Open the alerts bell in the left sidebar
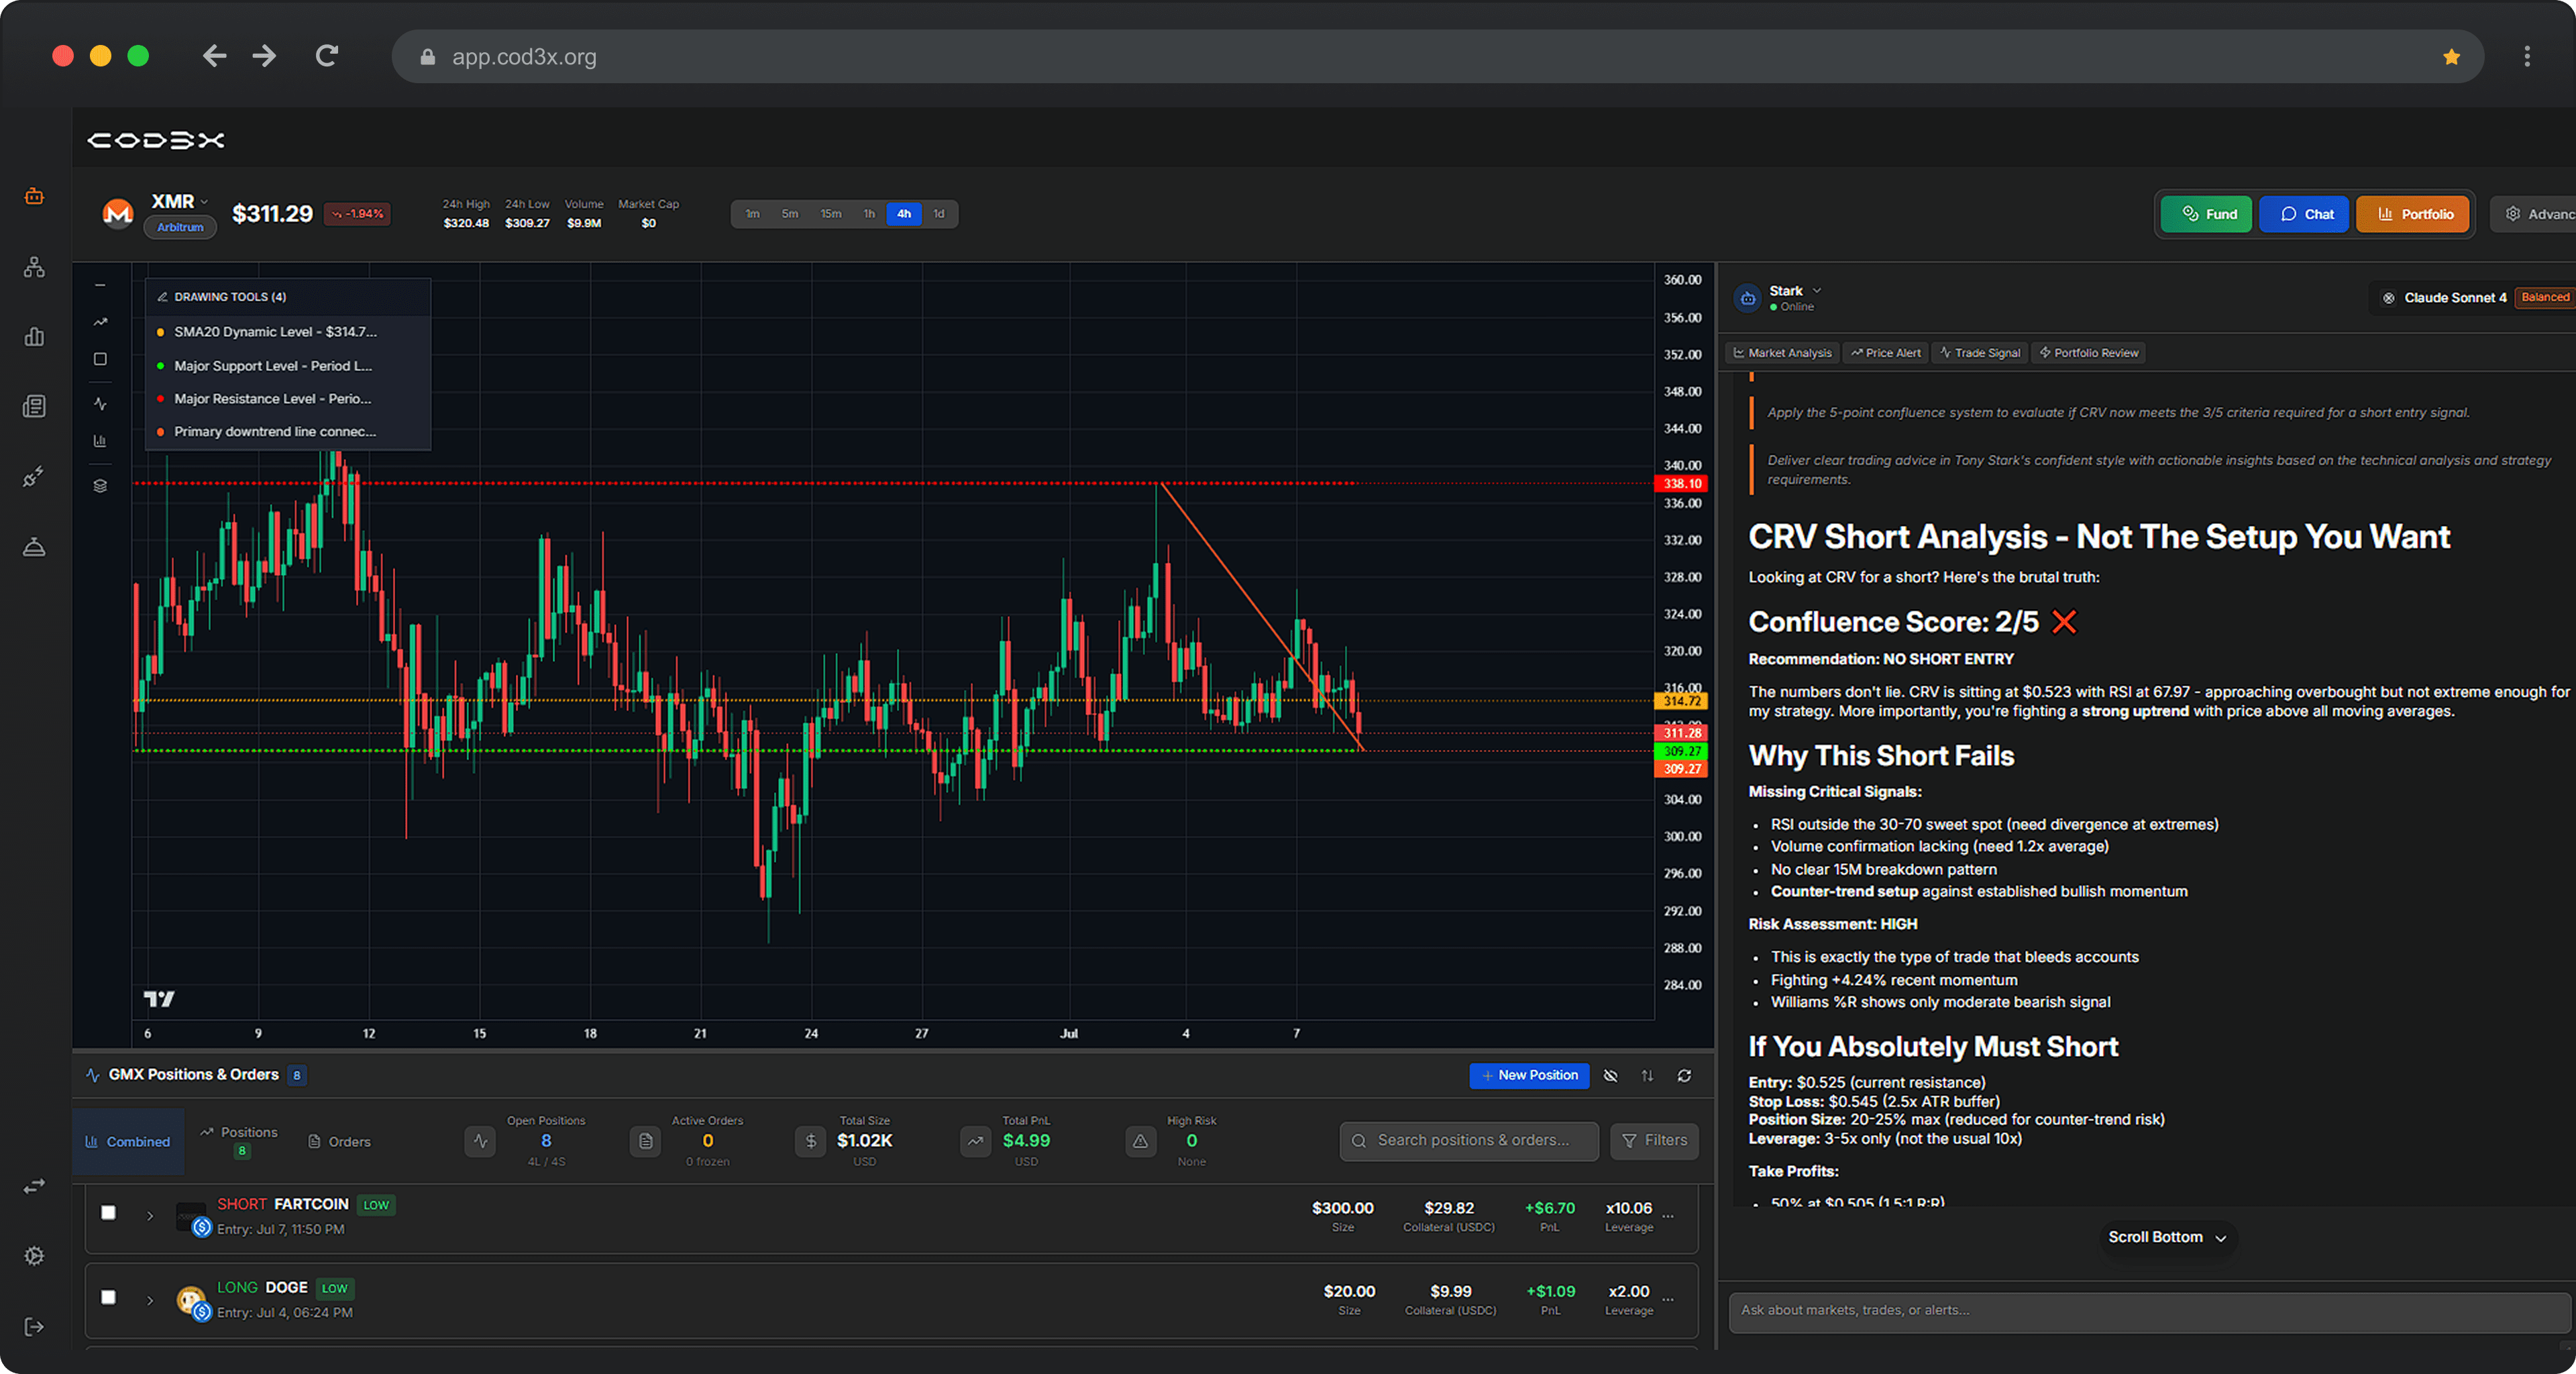Screen dimensions: 2576x1374 [34, 546]
